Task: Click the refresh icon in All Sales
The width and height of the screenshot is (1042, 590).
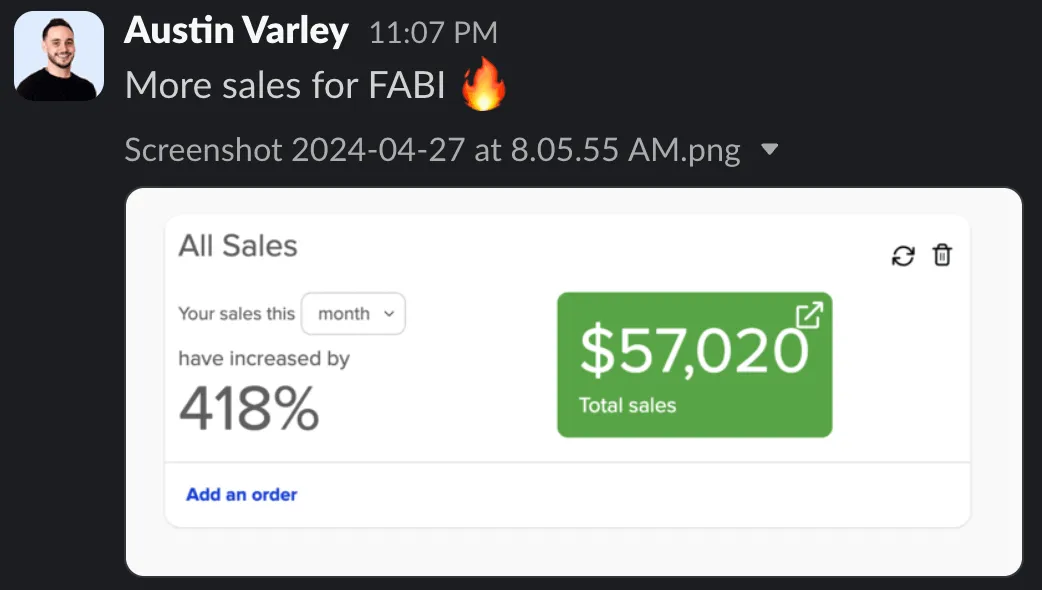Action: pos(903,256)
